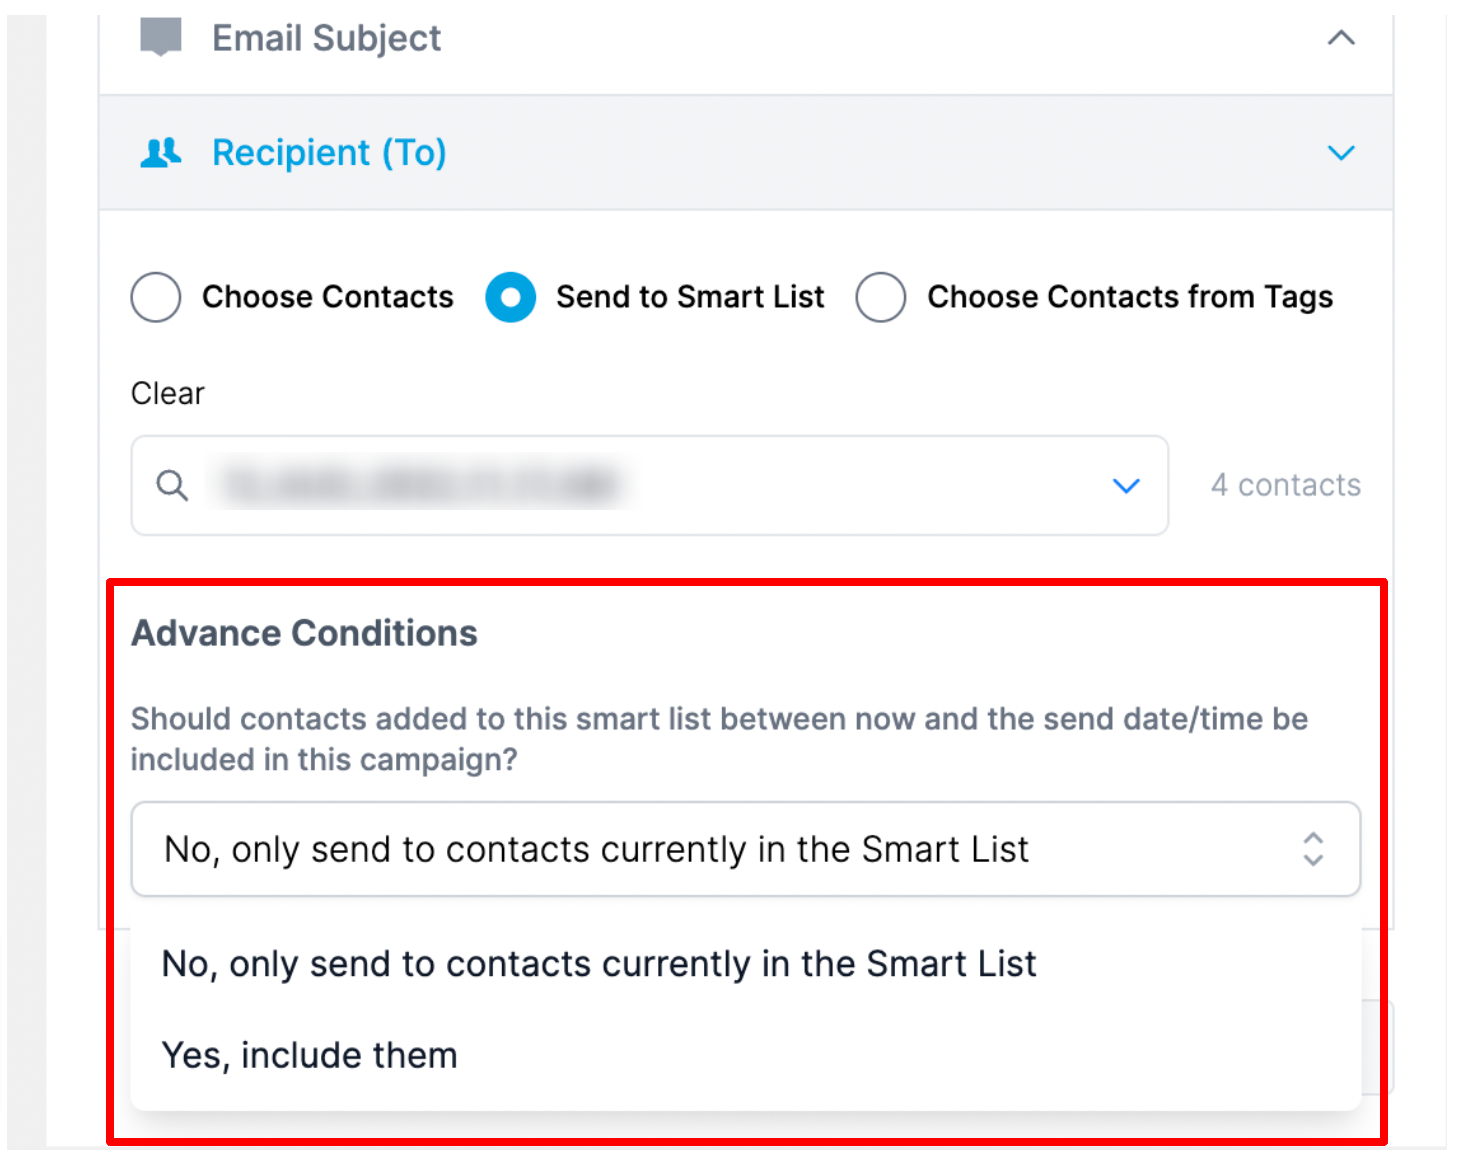Choose option No, only send to current contacts
Screen dimensions: 1480x1150
coord(599,964)
